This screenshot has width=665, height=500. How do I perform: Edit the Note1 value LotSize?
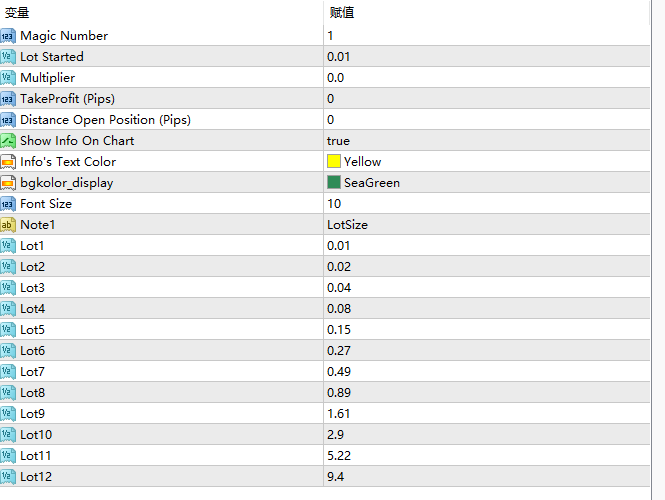347,225
